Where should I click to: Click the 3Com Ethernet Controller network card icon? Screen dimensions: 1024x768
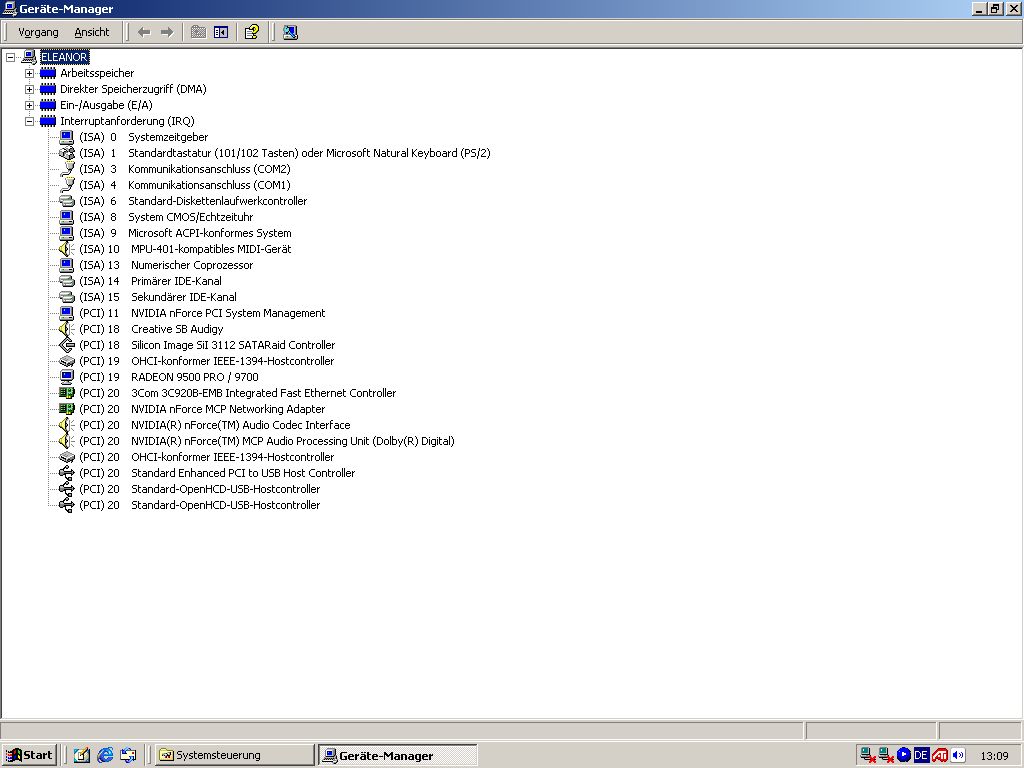click(67, 393)
